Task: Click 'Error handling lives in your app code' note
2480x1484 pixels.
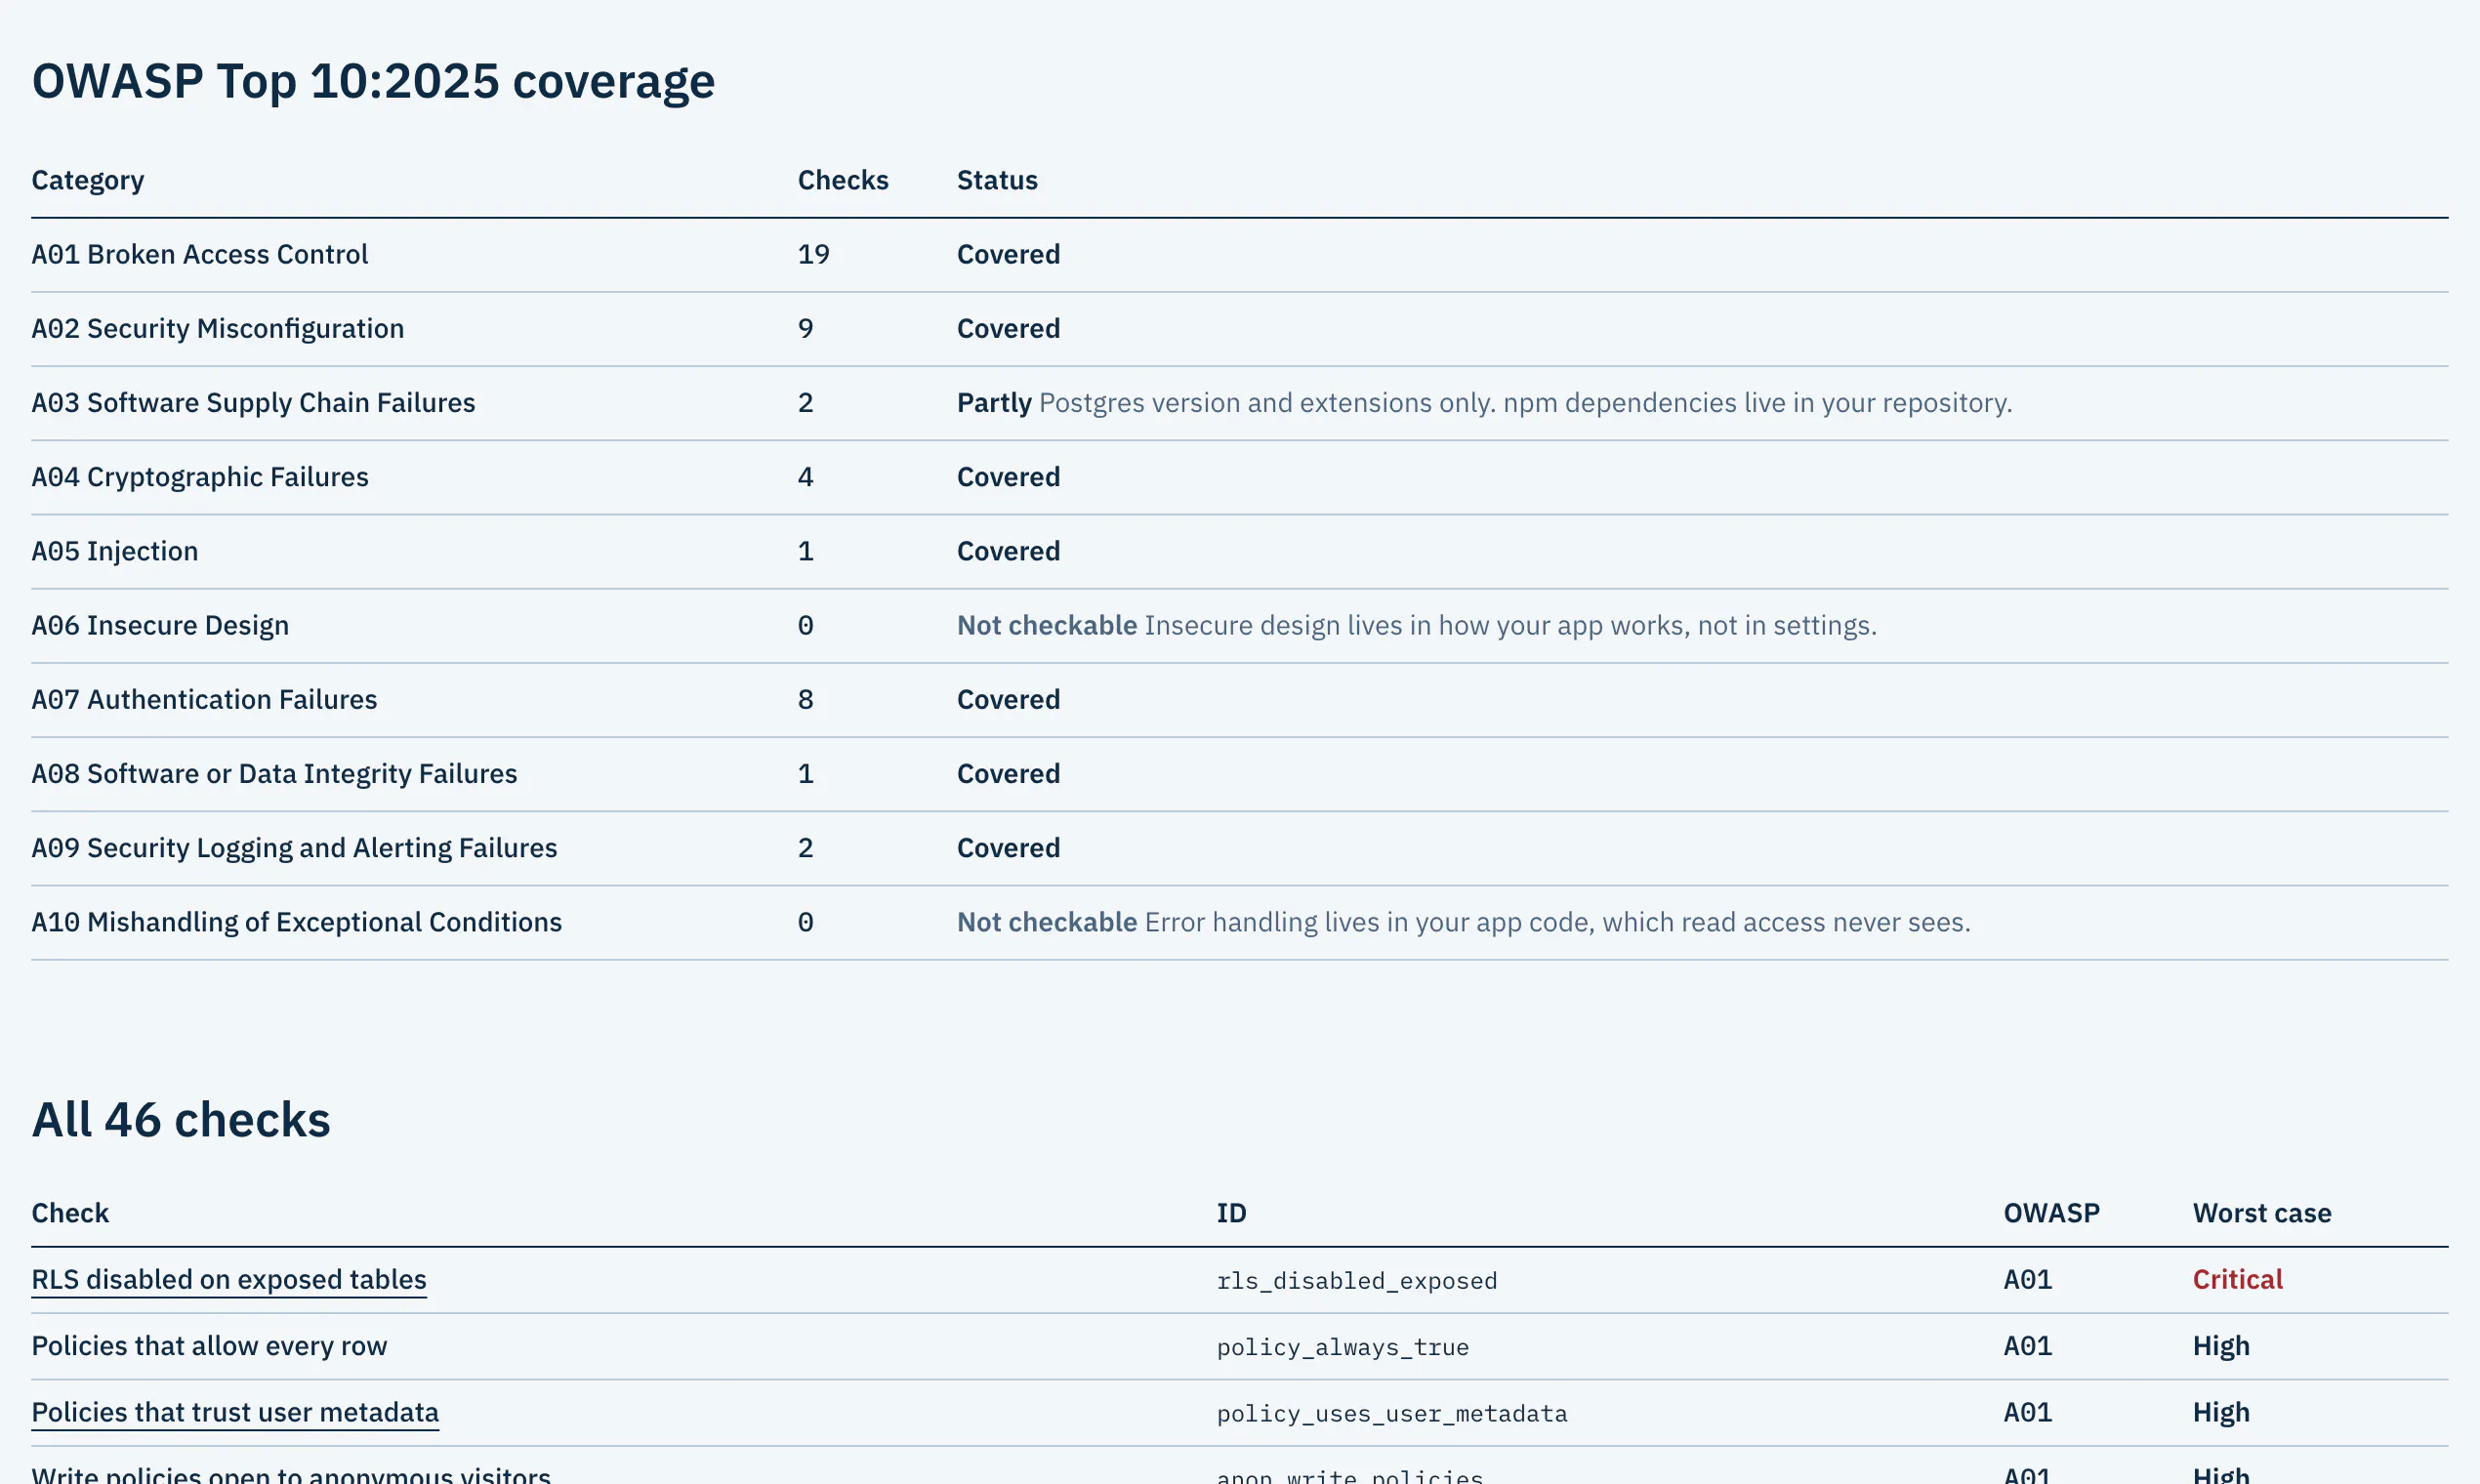Action: click(x=1369, y=922)
